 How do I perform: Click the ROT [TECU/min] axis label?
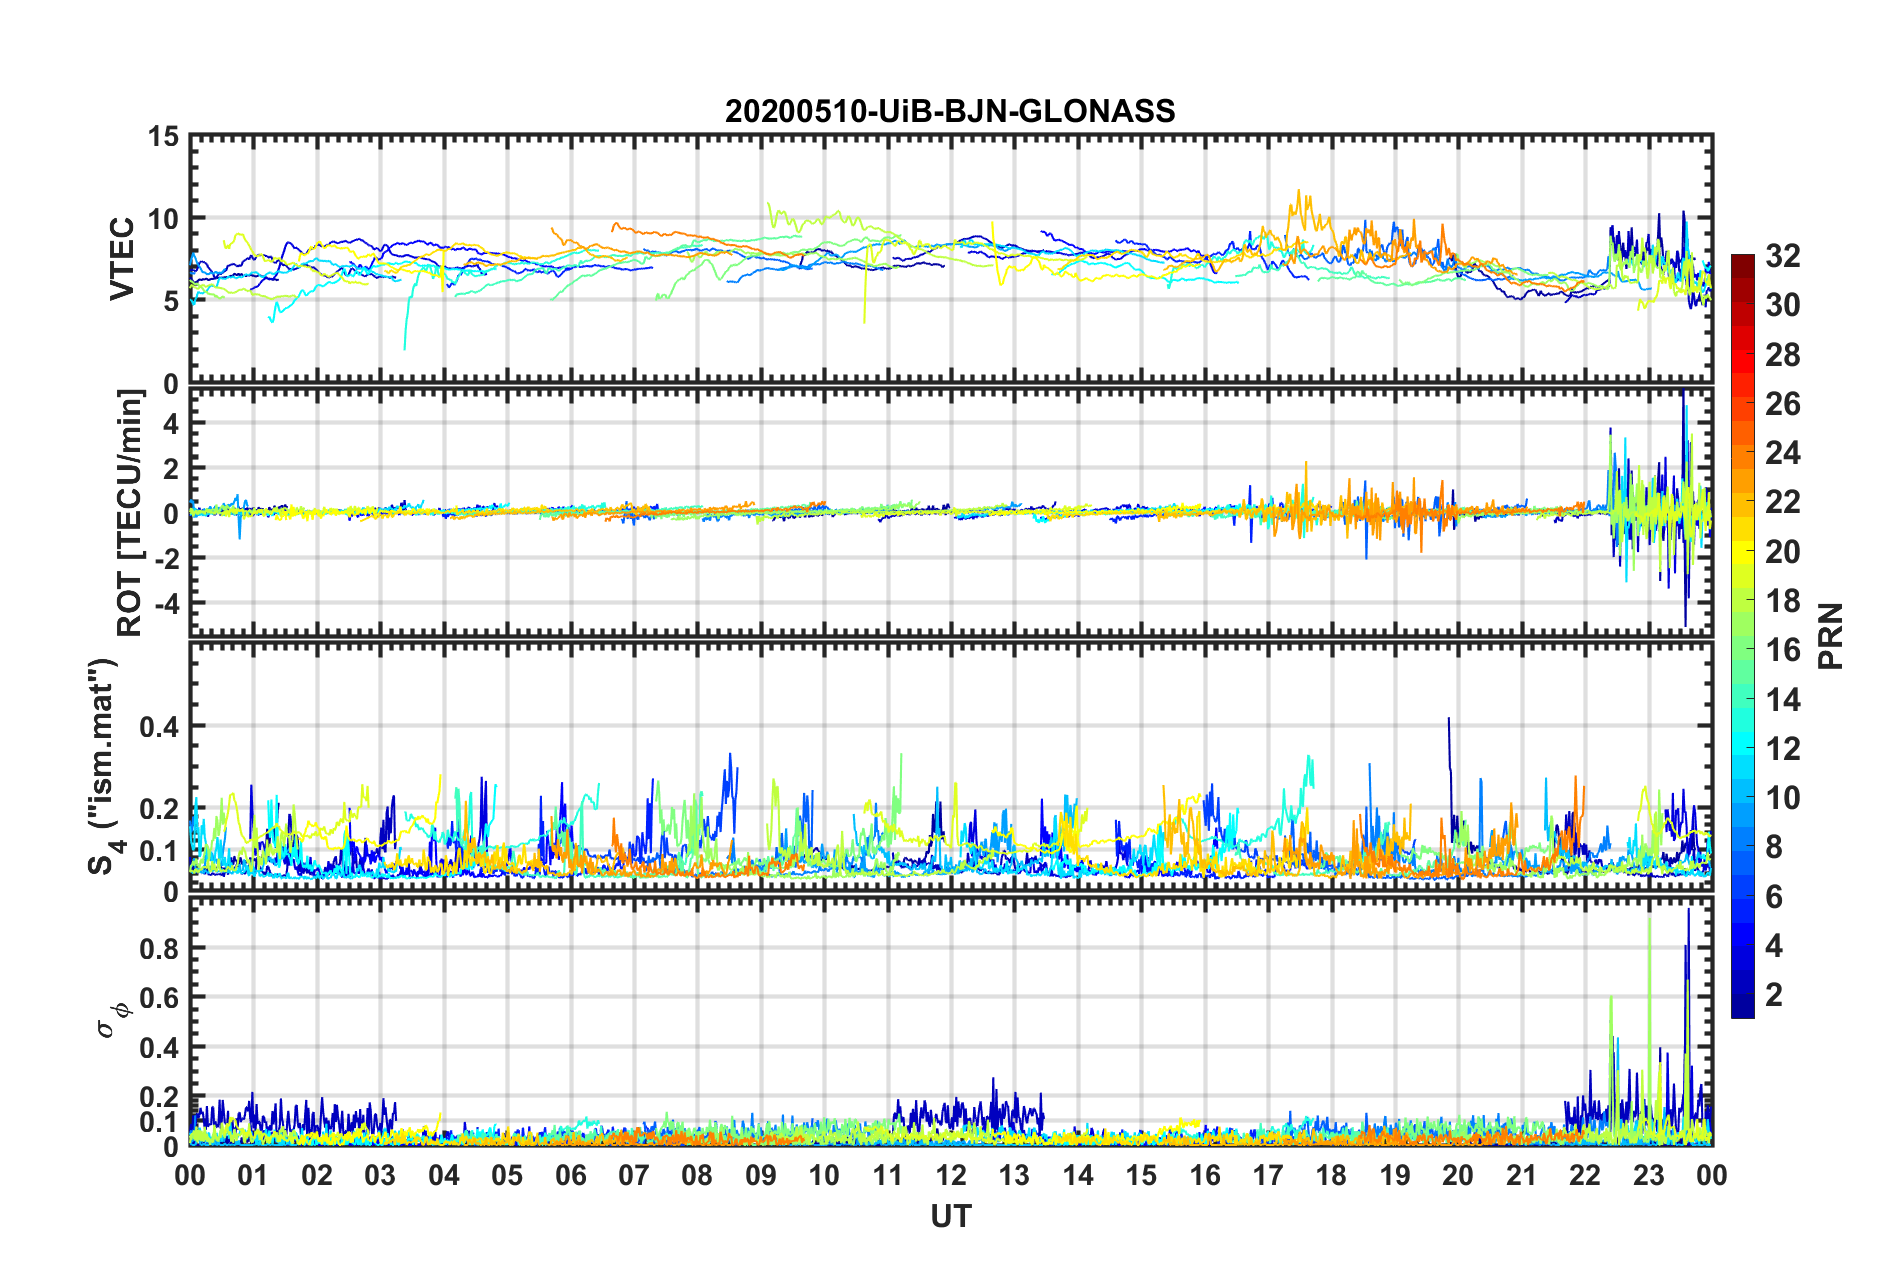pos(130,513)
